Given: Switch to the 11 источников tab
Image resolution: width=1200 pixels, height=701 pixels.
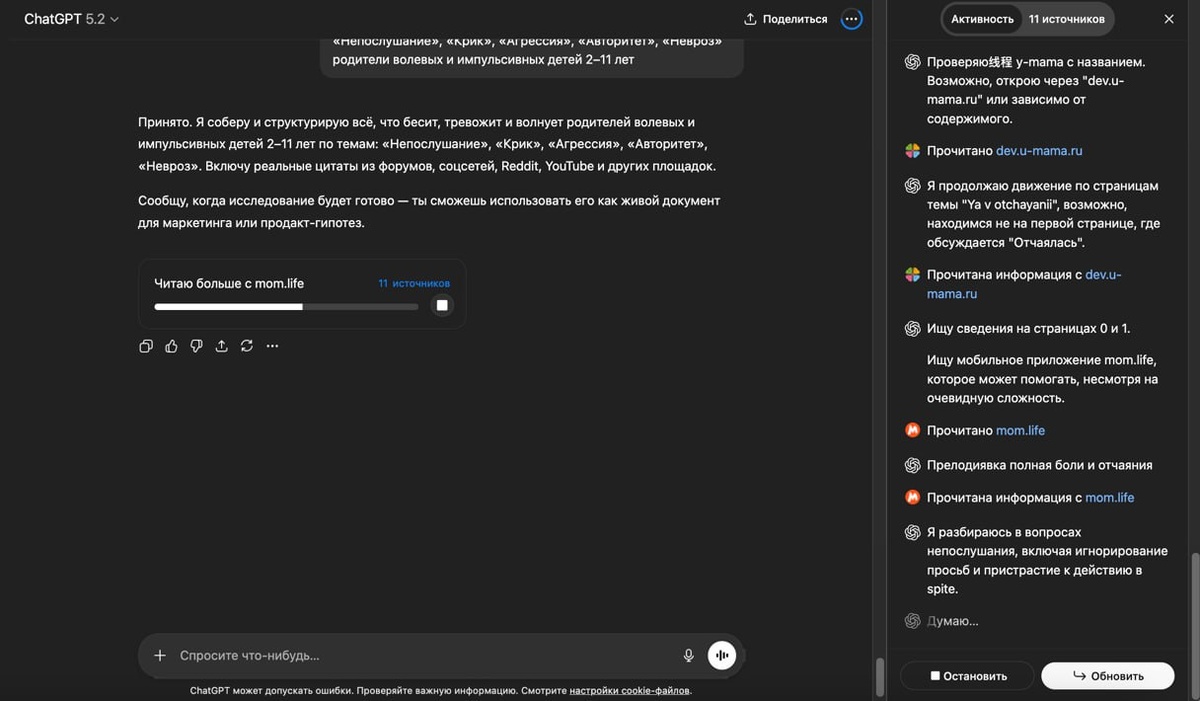Looking at the screenshot, I should pos(1066,19).
